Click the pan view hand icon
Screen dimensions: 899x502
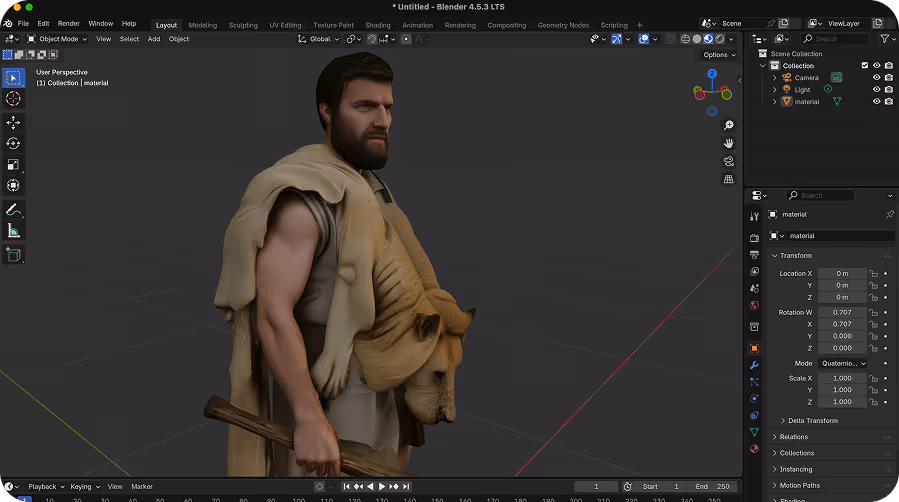(x=729, y=143)
